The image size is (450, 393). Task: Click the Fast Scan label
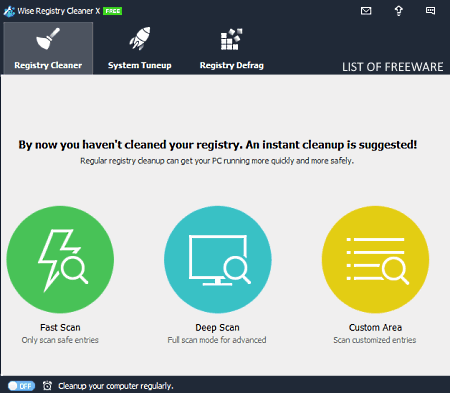(x=60, y=327)
